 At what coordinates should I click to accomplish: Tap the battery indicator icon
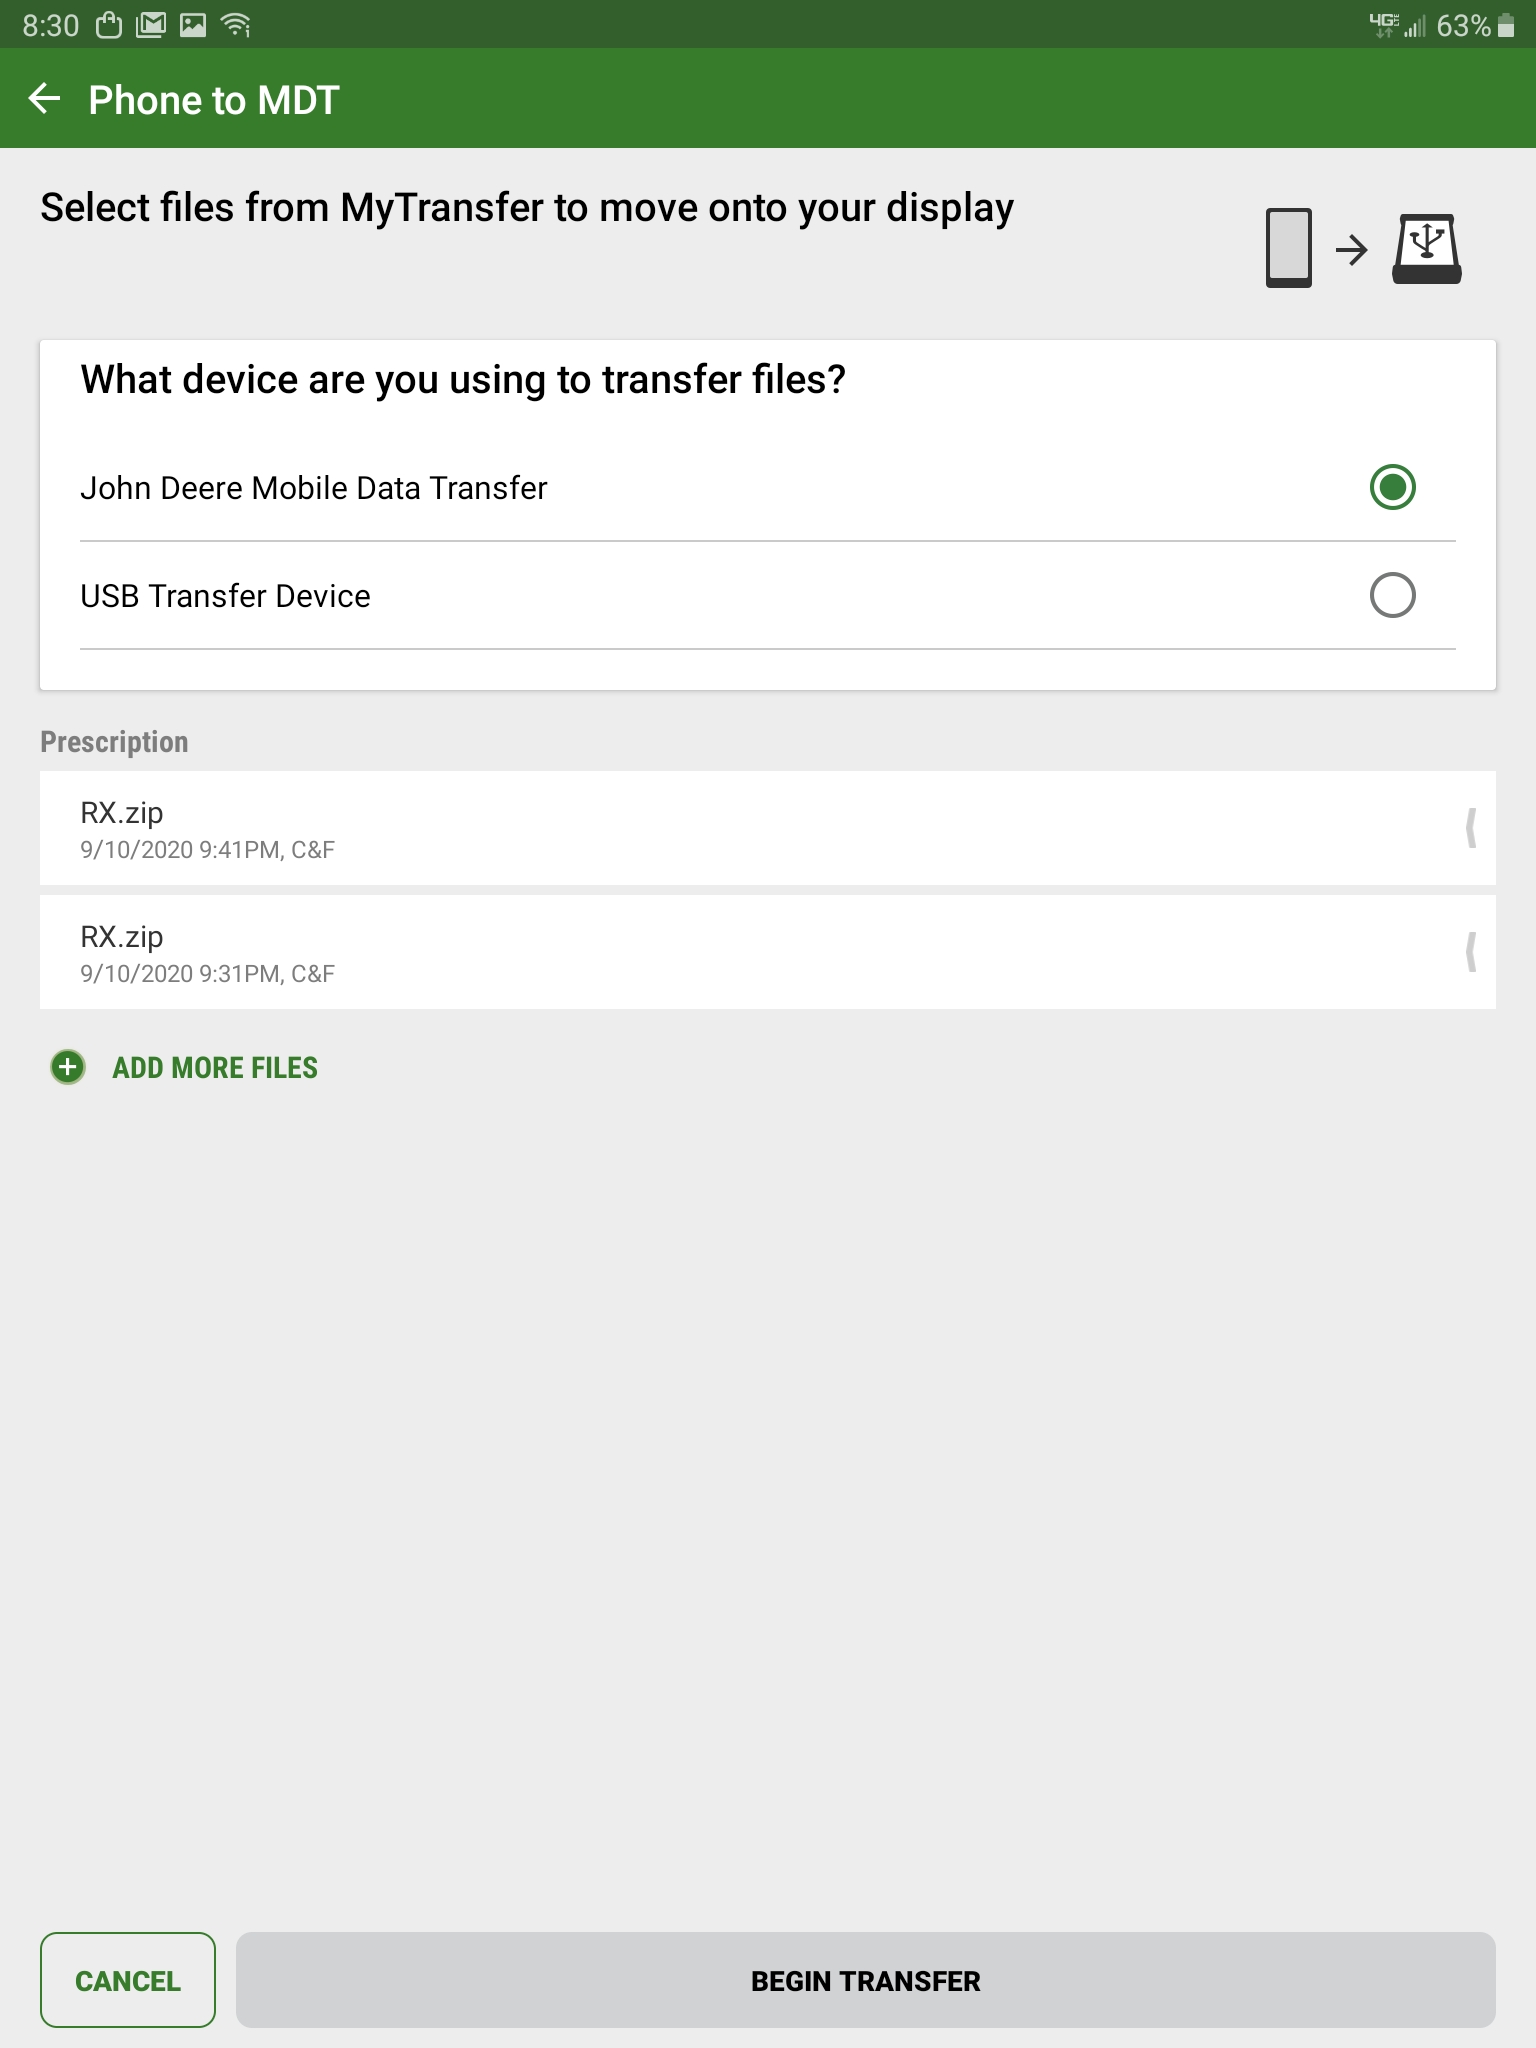point(1506,25)
